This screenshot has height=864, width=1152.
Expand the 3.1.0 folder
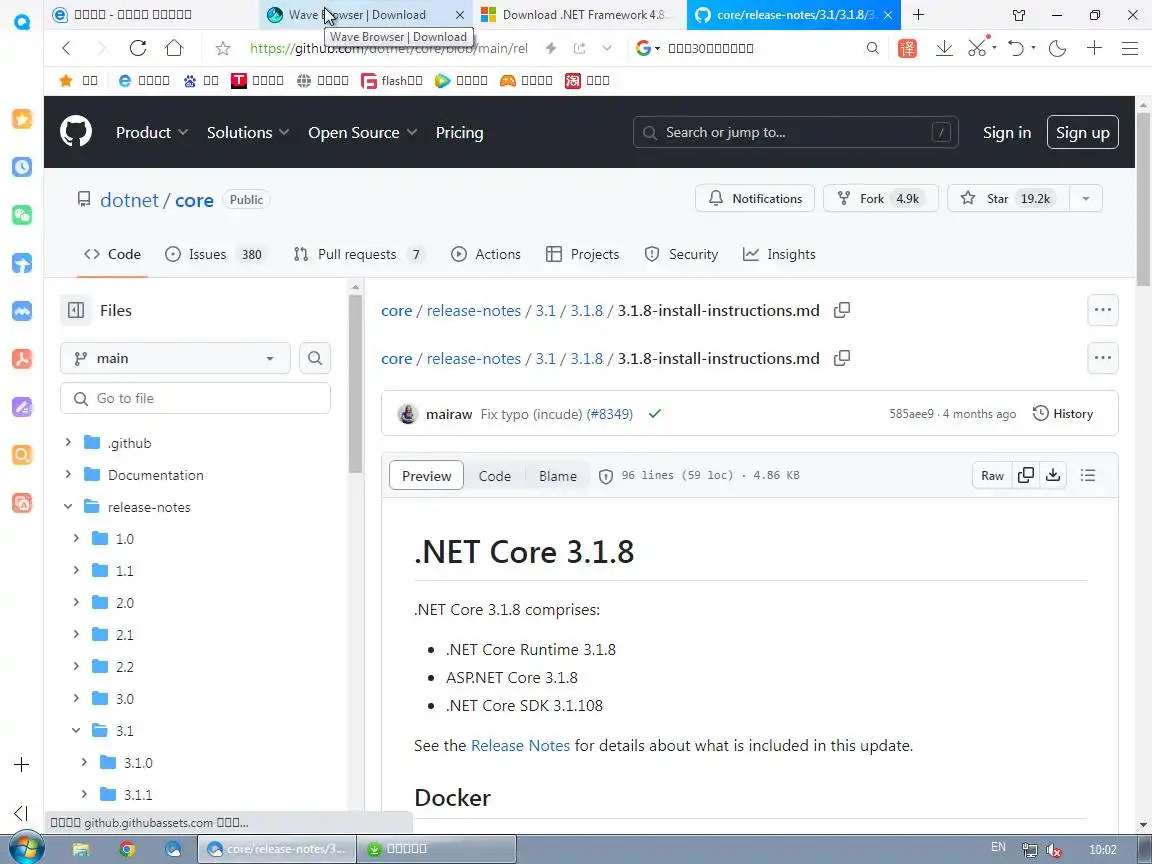tap(84, 762)
